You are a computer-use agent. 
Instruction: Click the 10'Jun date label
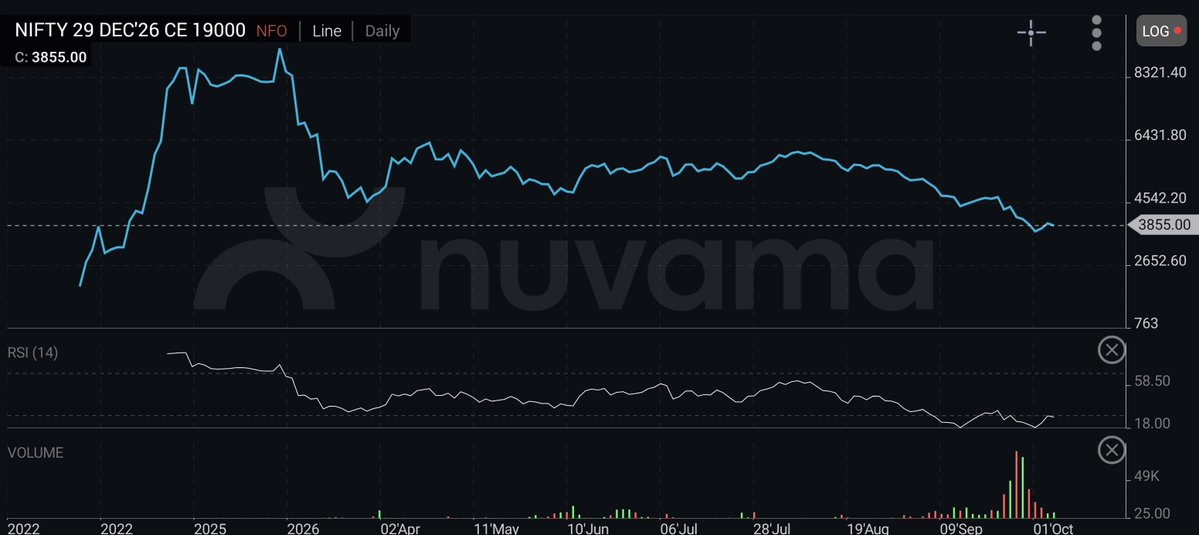tap(588, 528)
